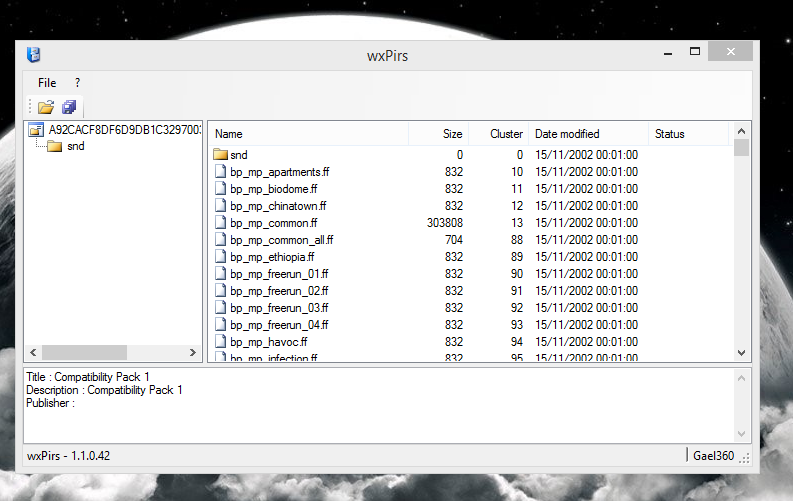Viewport: 793px width, 501px height.
Task: Select the snd folder in tree panel
Action: coord(75,146)
